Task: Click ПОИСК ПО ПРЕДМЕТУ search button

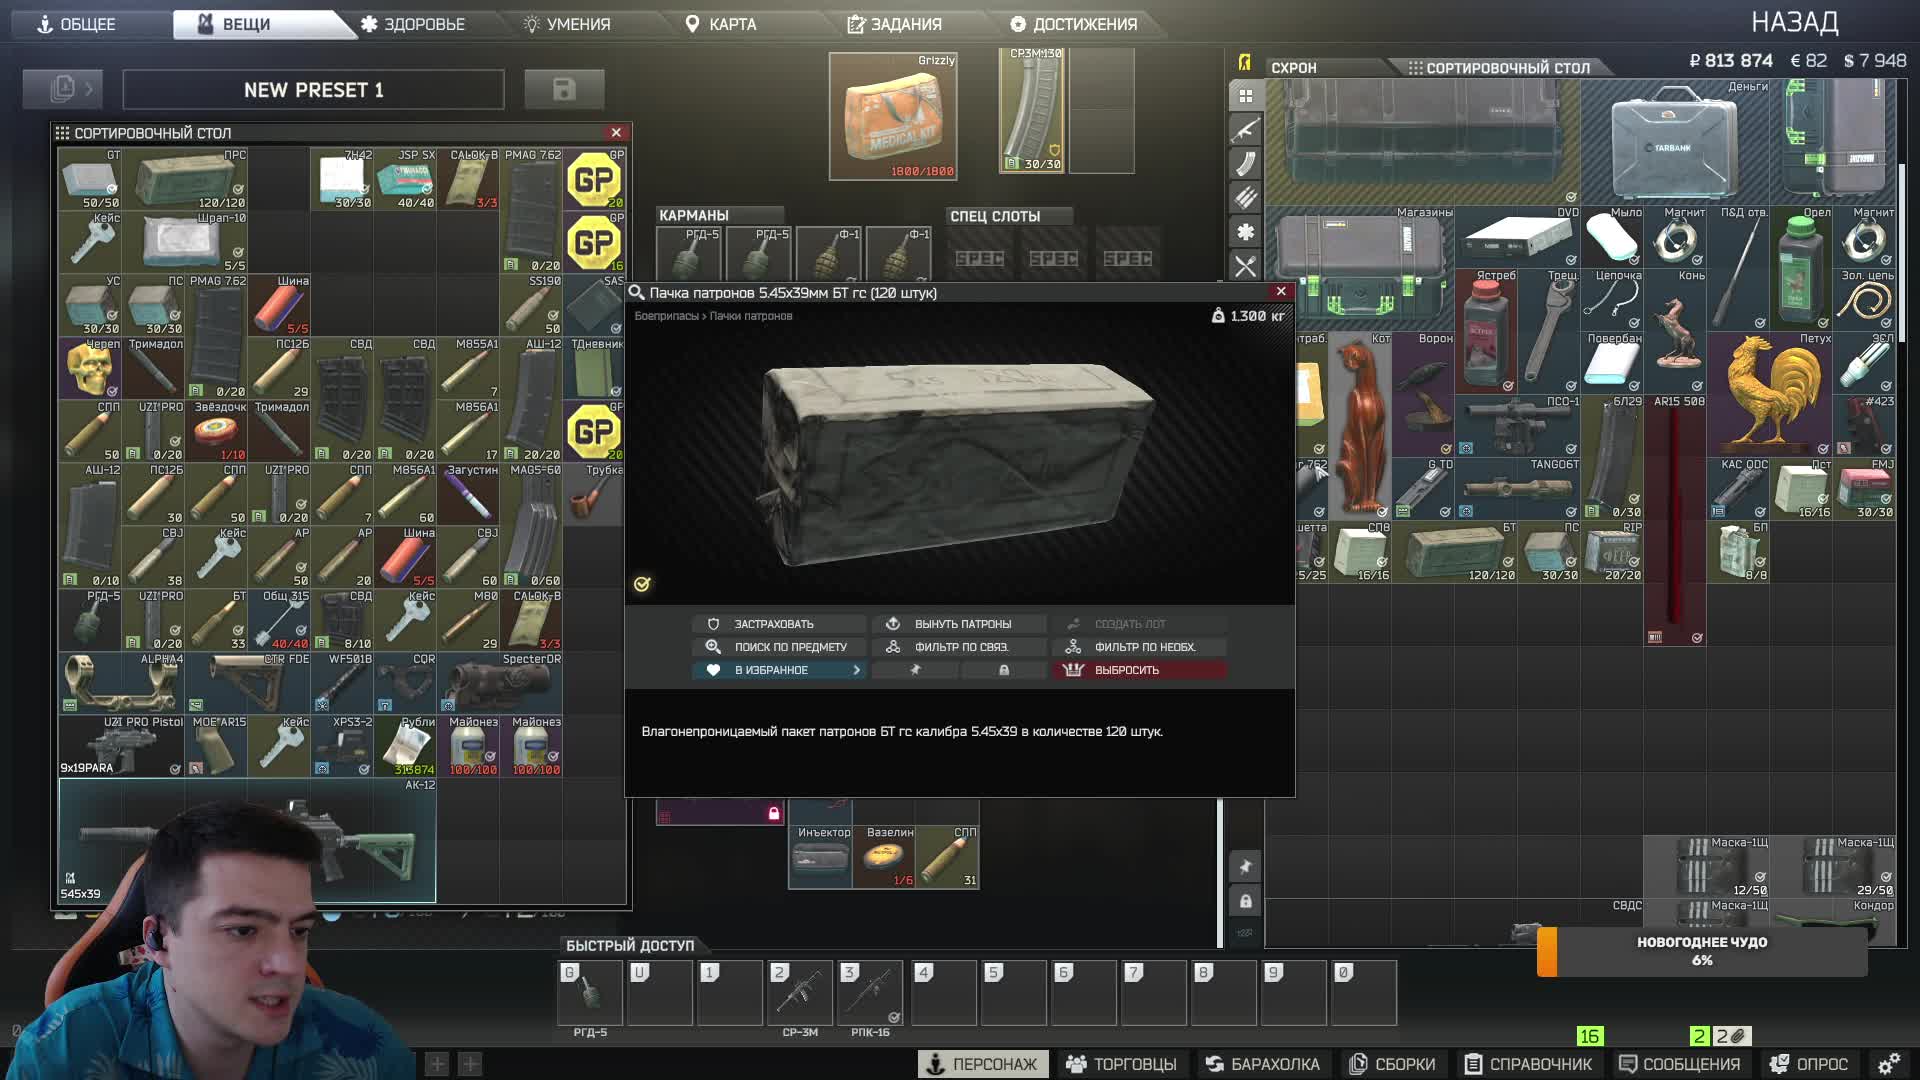Action: [x=778, y=647]
